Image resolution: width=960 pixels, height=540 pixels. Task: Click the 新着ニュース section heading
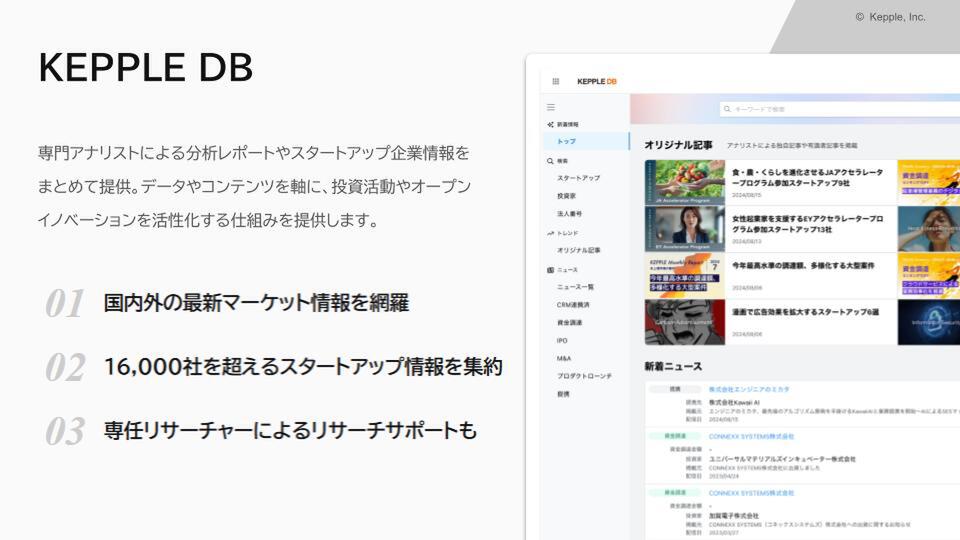[x=673, y=366]
